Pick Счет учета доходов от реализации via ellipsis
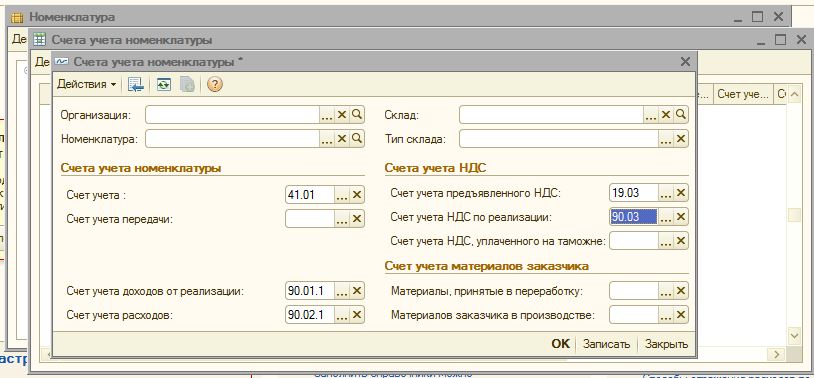Viewport: 814px width, 378px height. (x=342, y=291)
